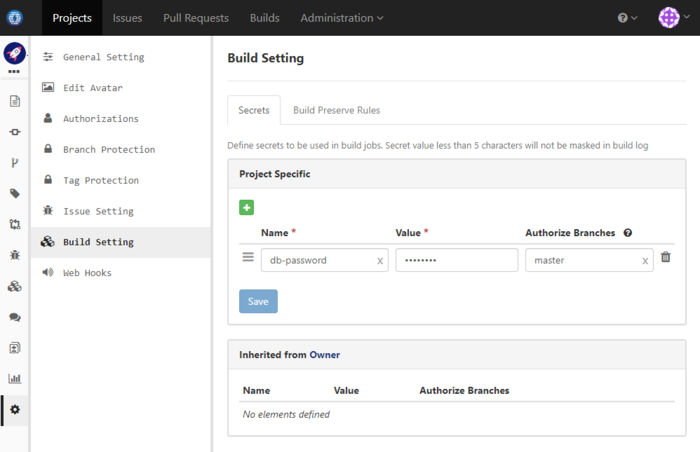Open the user avatar menu
The image size is (700, 452).
(x=670, y=18)
